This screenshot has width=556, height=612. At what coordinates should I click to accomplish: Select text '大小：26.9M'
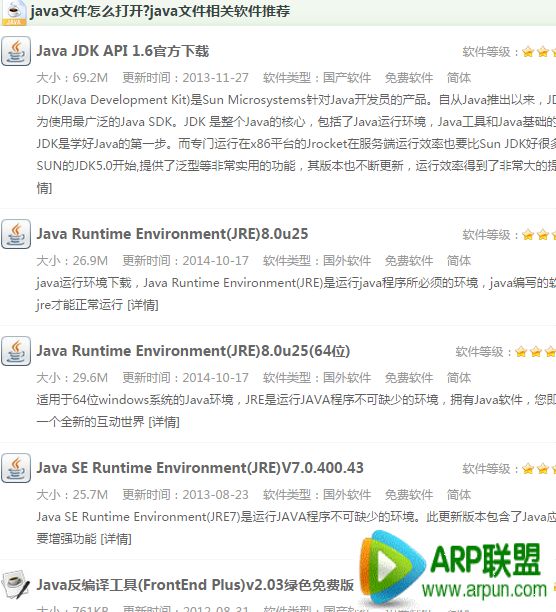point(72,260)
